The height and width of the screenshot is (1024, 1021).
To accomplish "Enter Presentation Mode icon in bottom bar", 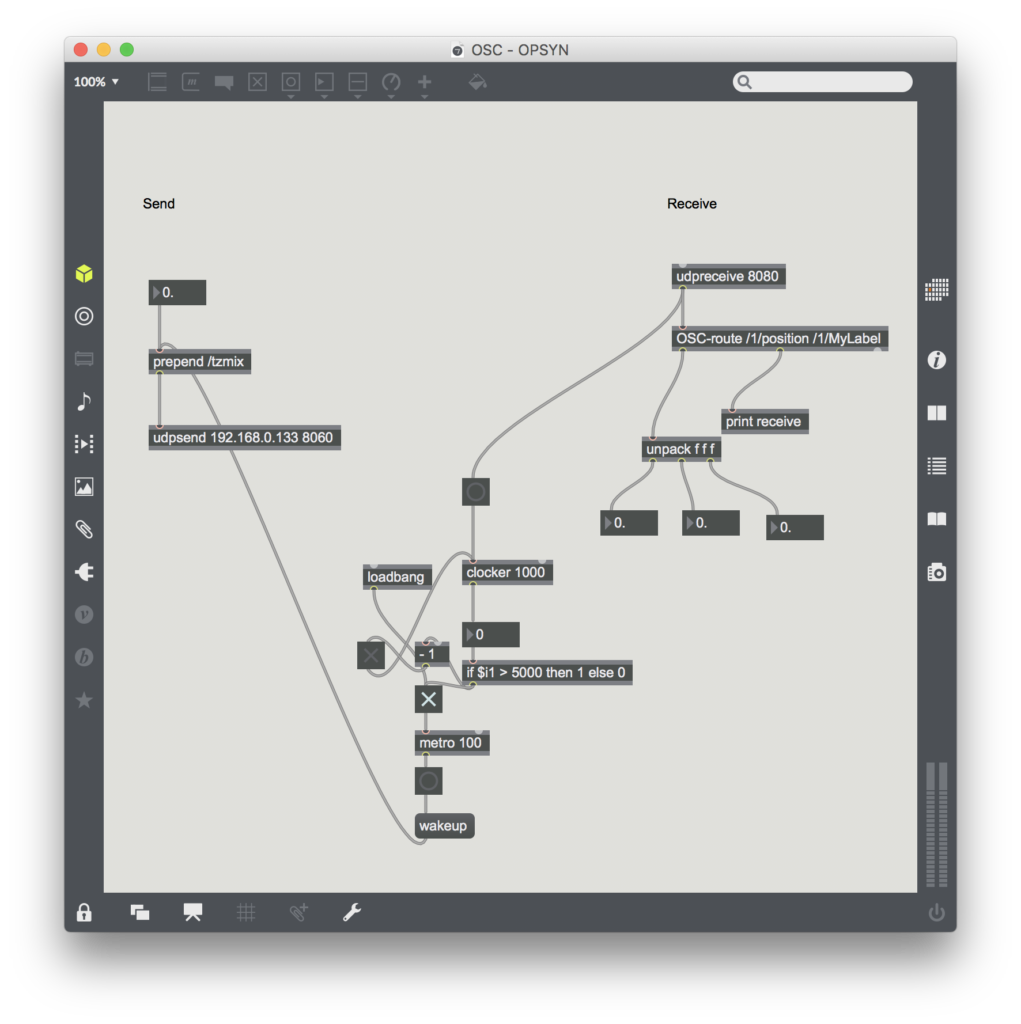I will coord(193,912).
